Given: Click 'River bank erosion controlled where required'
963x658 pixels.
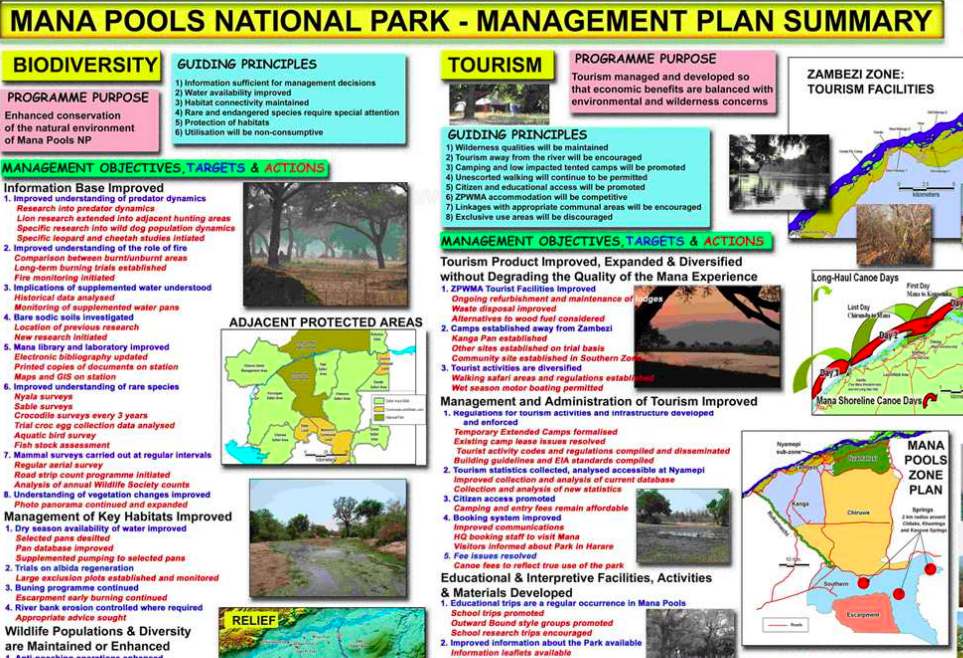Looking at the screenshot, I should point(104,608).
